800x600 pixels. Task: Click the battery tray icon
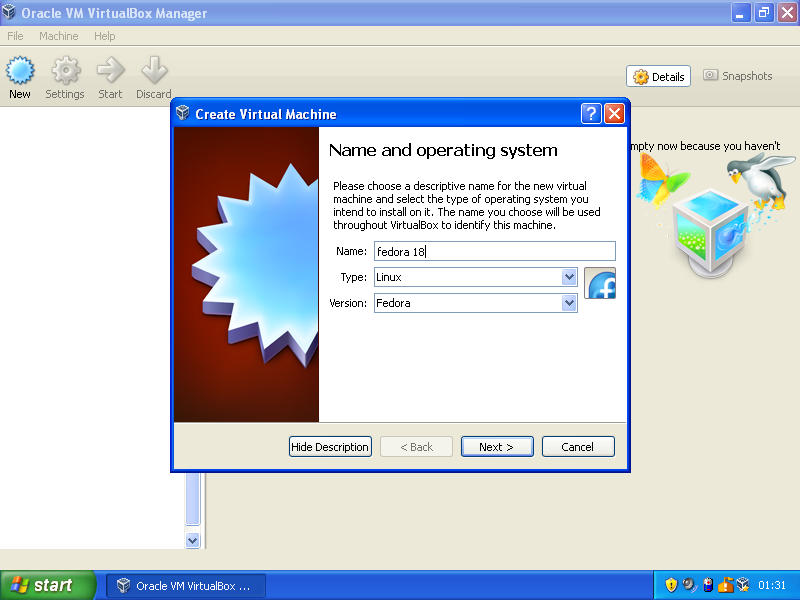click(708, 585)
